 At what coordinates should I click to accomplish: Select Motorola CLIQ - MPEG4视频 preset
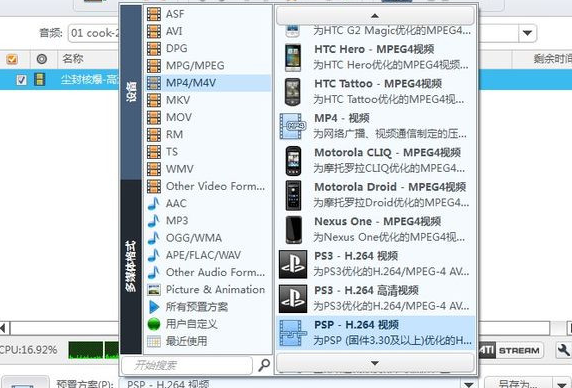pos(376,160)
